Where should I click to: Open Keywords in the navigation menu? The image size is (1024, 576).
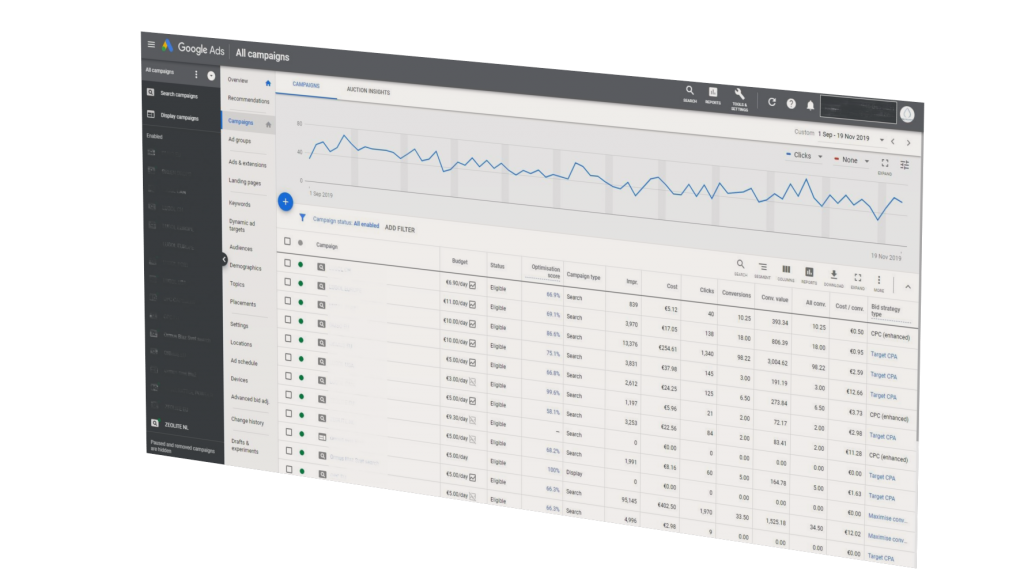click(x=240, y=203)
